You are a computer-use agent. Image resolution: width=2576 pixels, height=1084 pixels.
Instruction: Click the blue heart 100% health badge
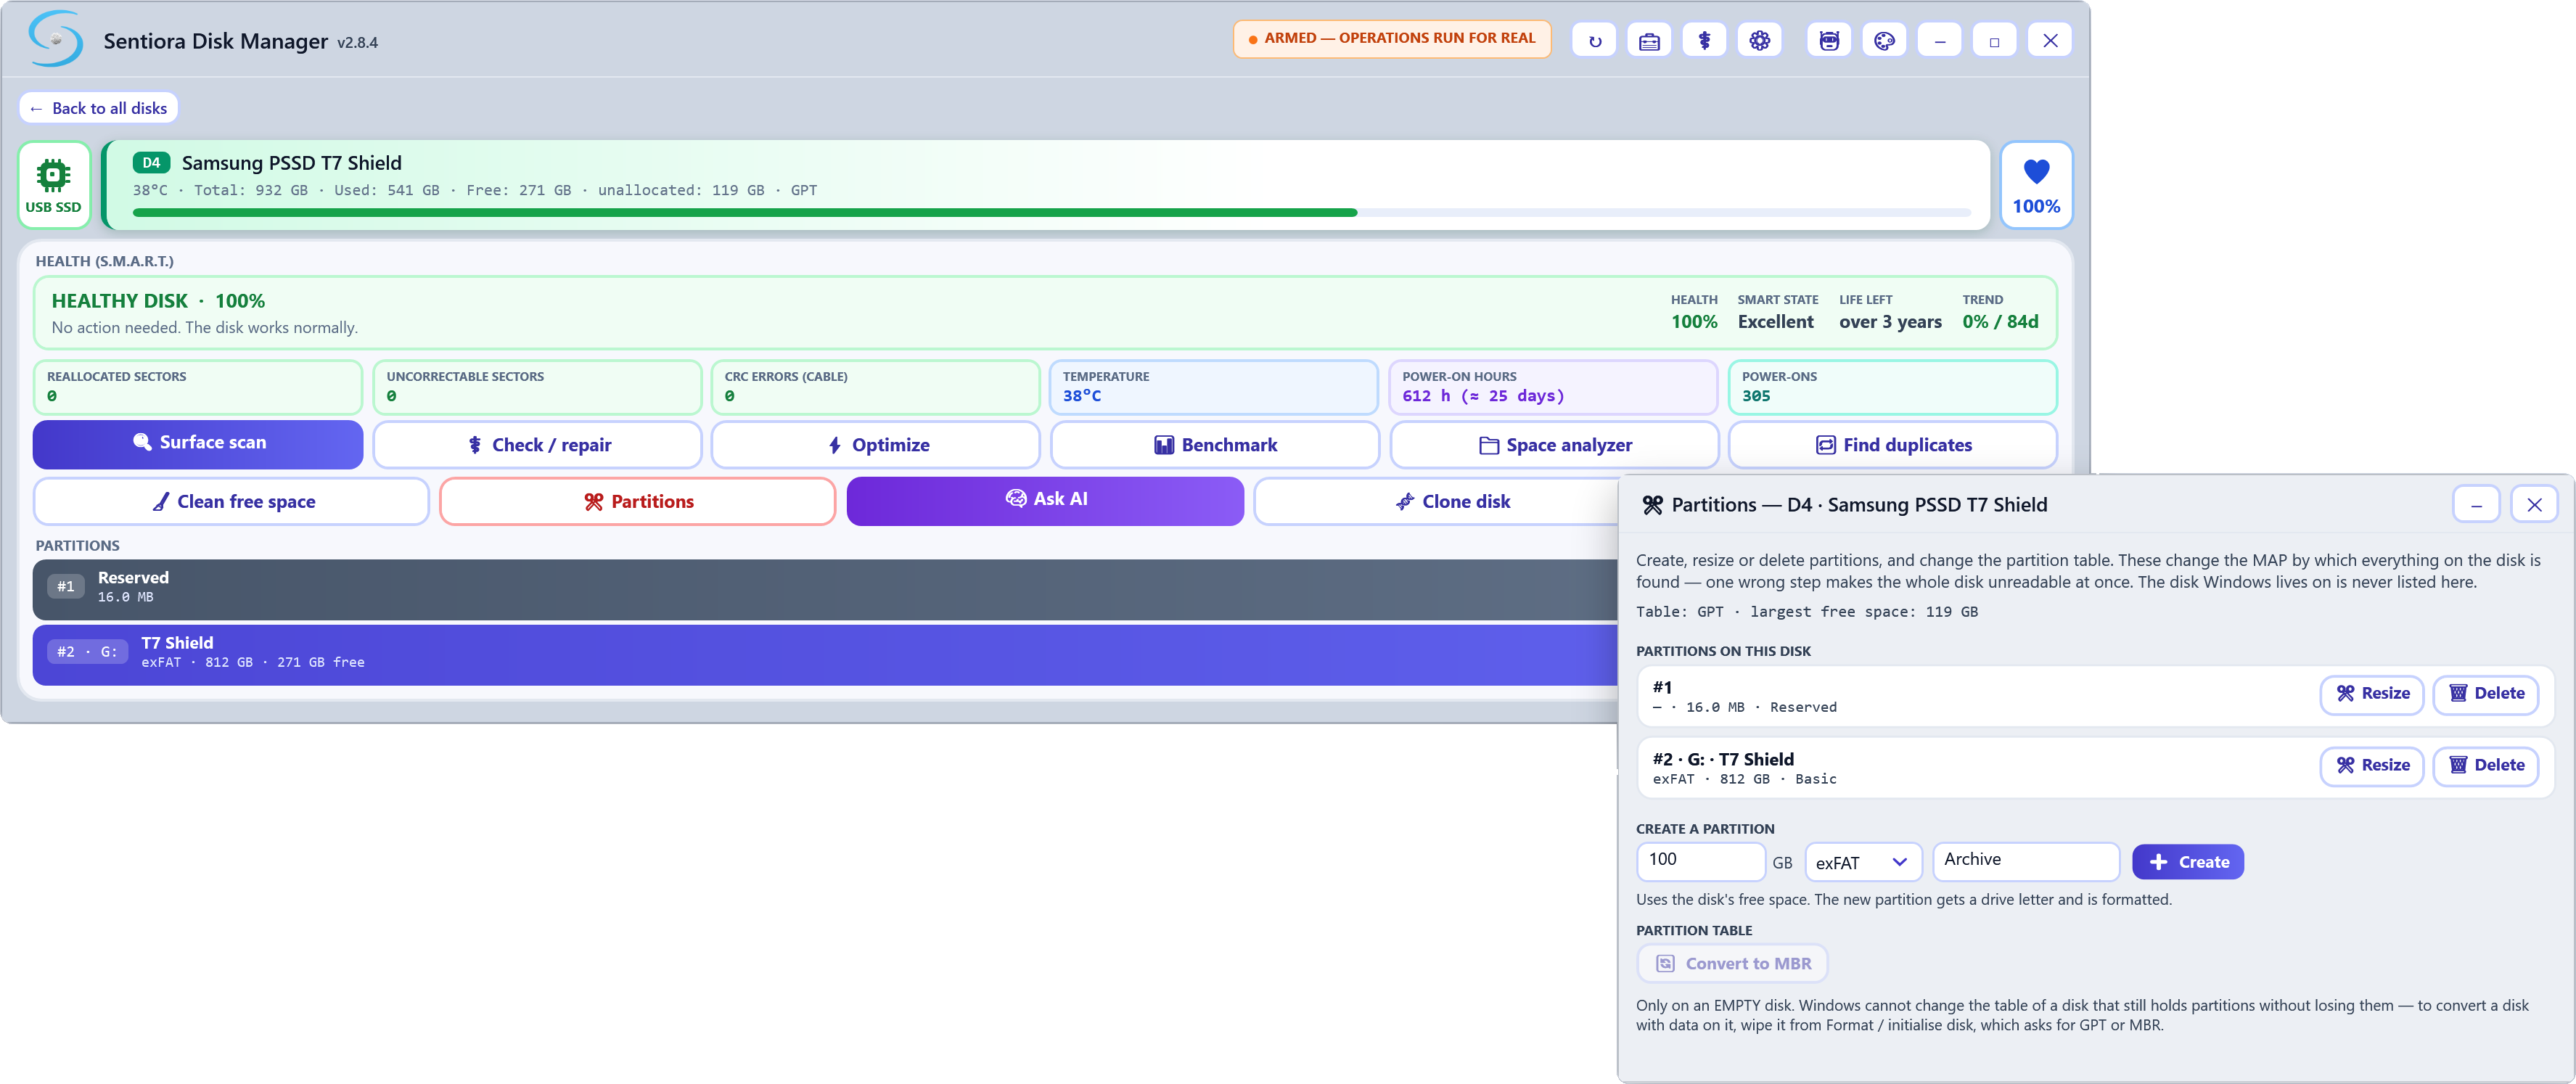(x=2036, y=186)
